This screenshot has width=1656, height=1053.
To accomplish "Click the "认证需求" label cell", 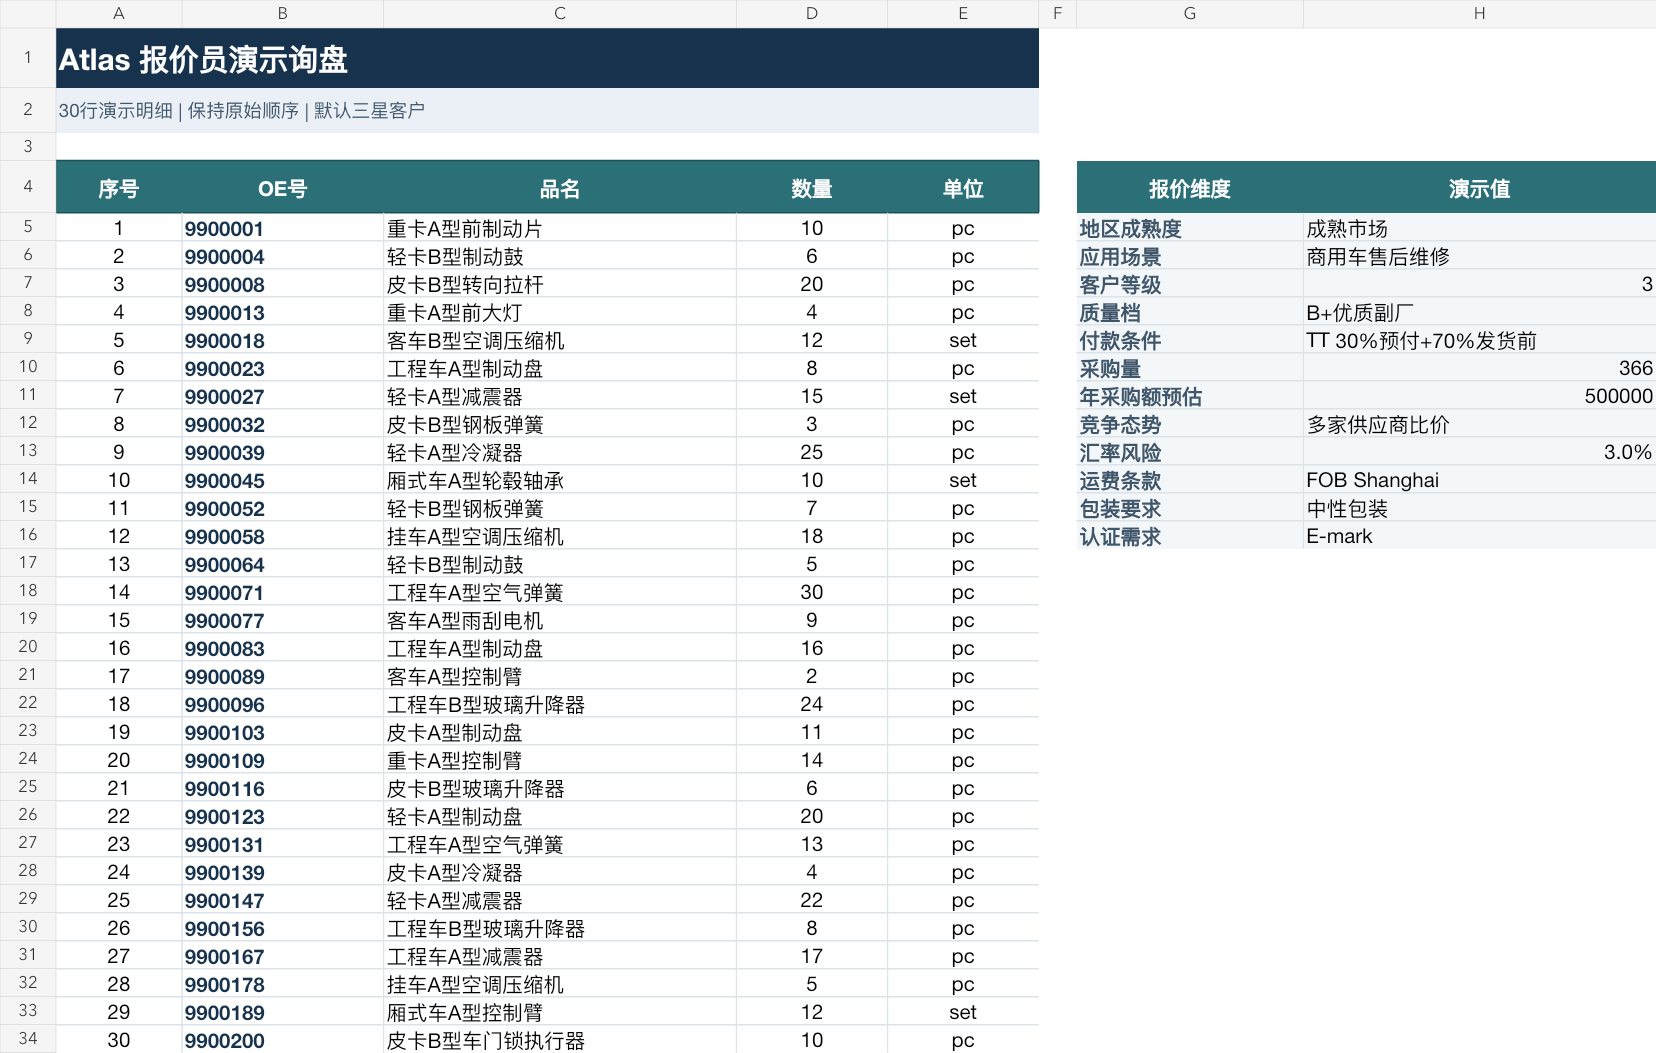I will click(1190, 536).
